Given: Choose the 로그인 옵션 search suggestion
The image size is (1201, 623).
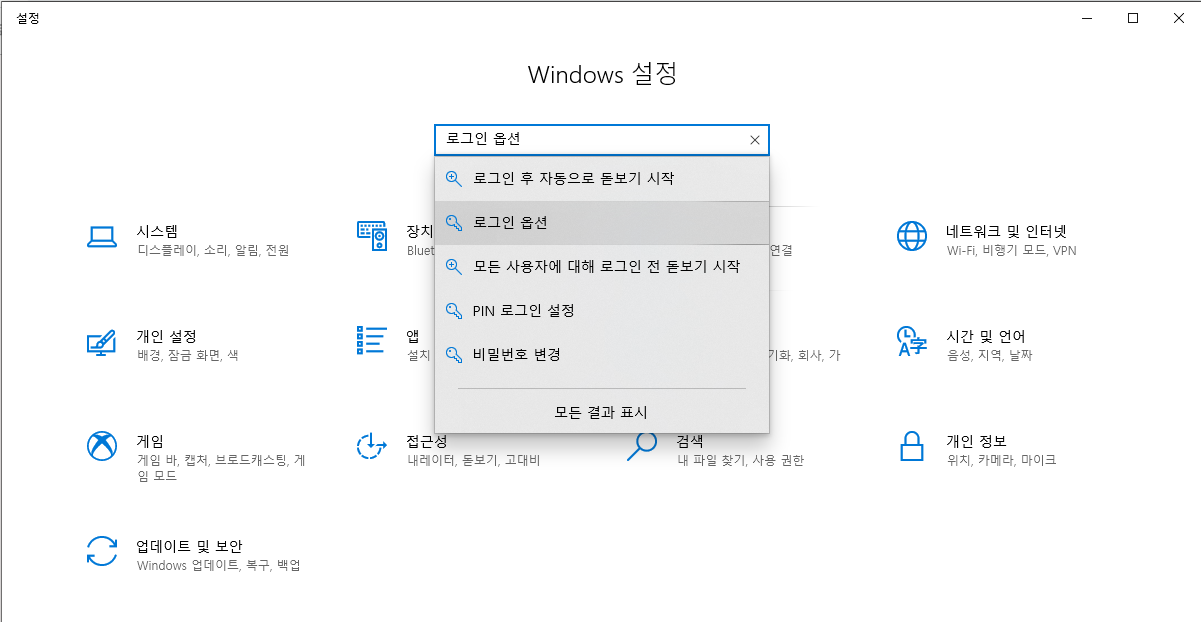Looking at the screenshot, I should [x=602, y=223].
